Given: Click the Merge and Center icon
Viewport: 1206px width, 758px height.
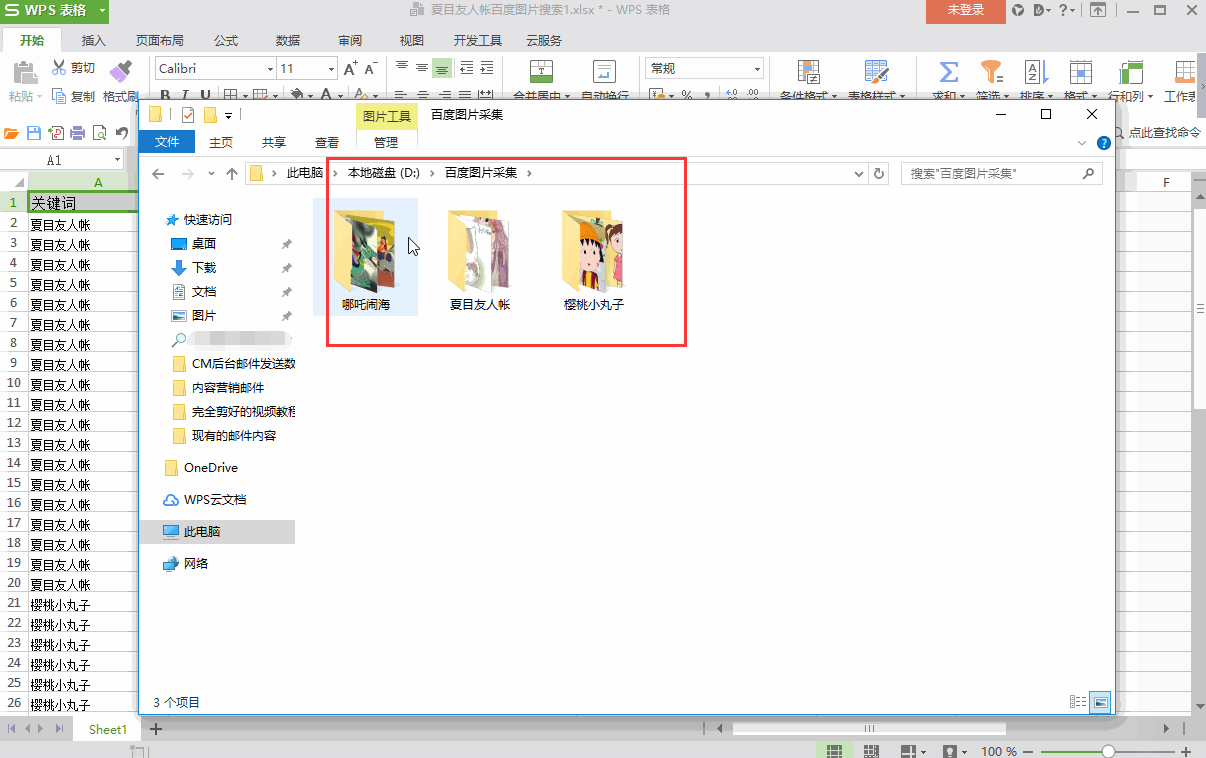Looking at the screenshot, I should [x=541, y=72].
